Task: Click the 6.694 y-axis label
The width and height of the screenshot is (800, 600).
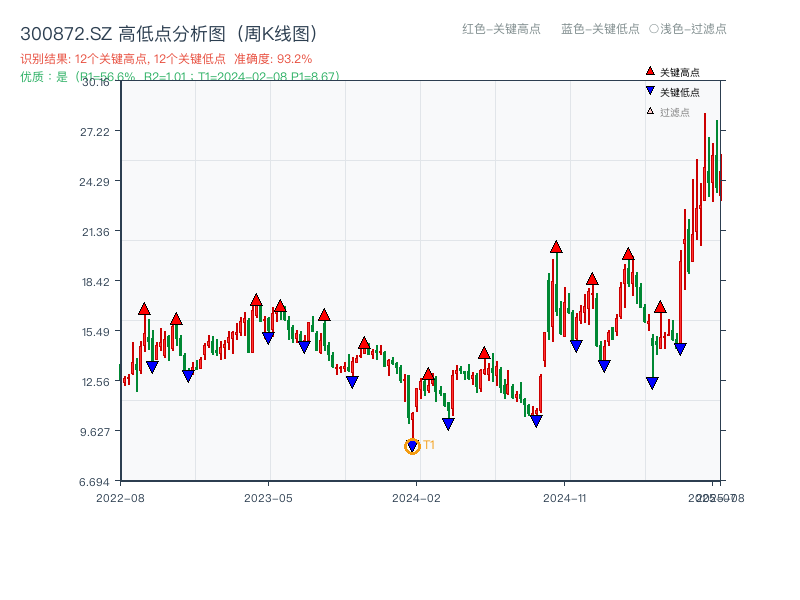Action: pos(94,482)
